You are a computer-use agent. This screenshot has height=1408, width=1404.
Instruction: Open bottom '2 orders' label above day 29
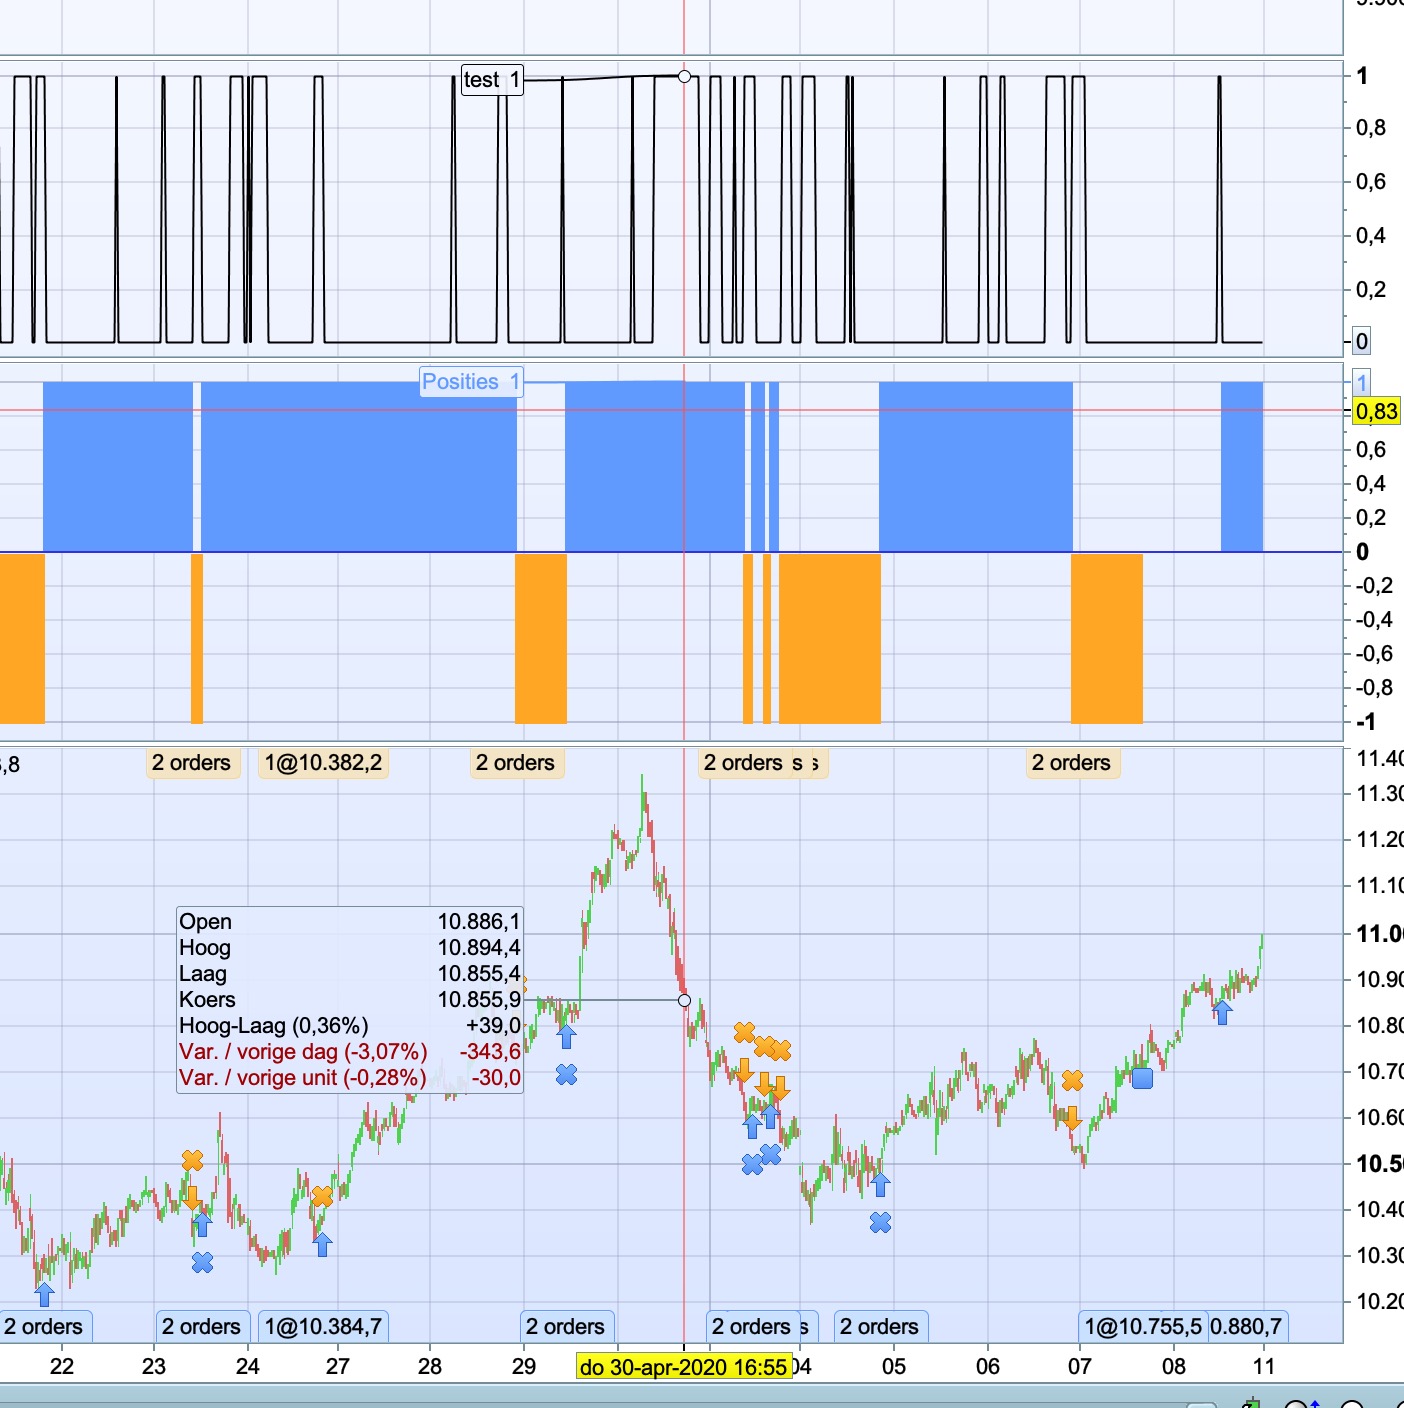[x=565, y=1326]
